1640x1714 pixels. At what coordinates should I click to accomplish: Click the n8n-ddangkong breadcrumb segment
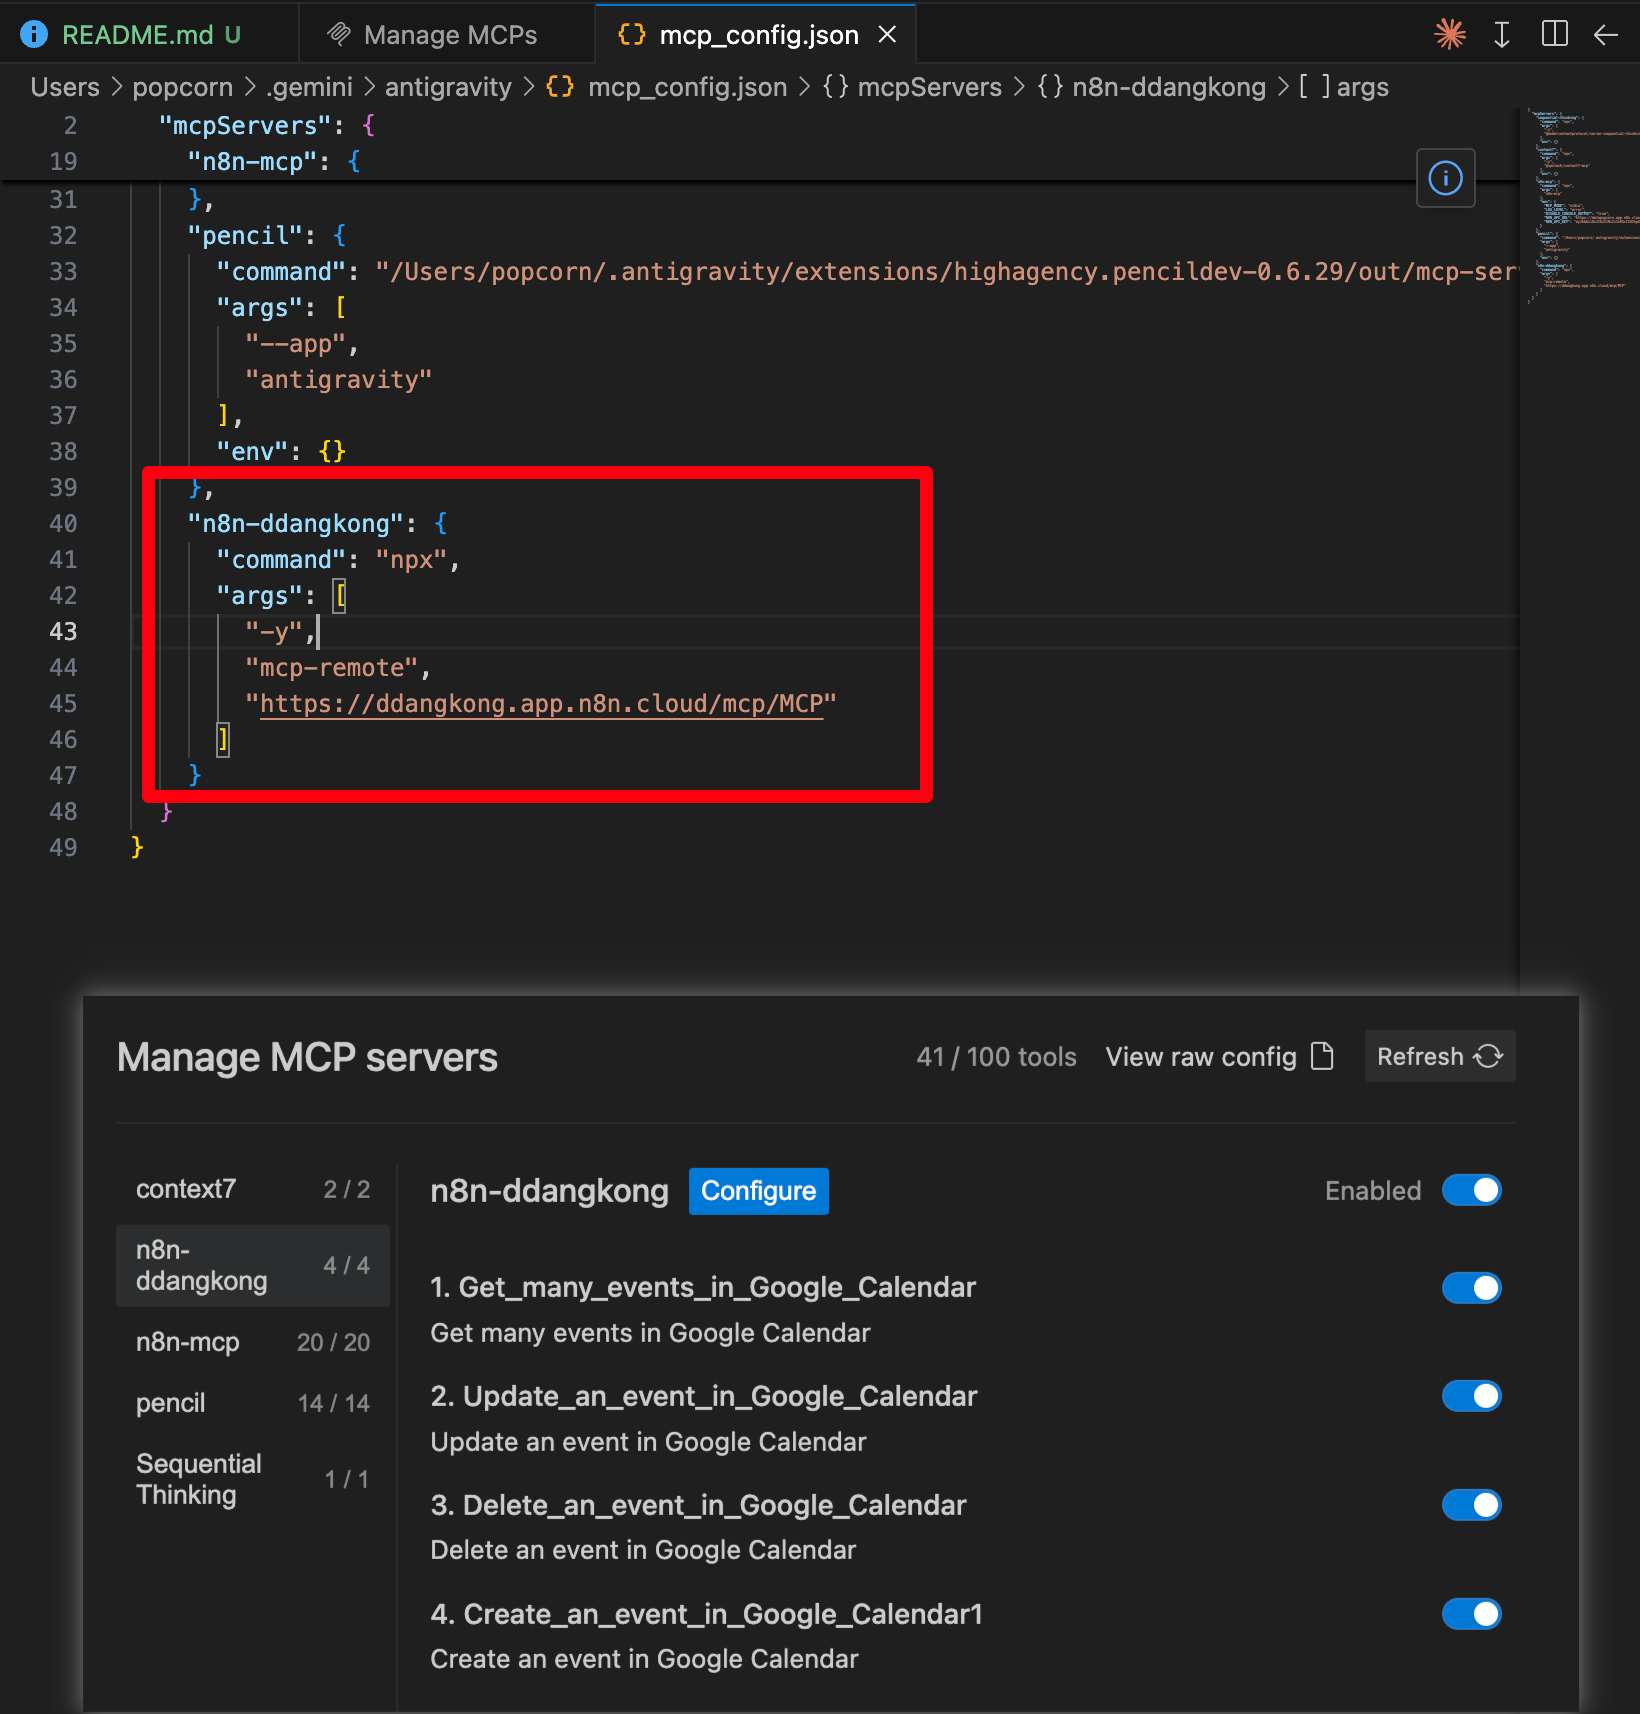coord(1168,88)
